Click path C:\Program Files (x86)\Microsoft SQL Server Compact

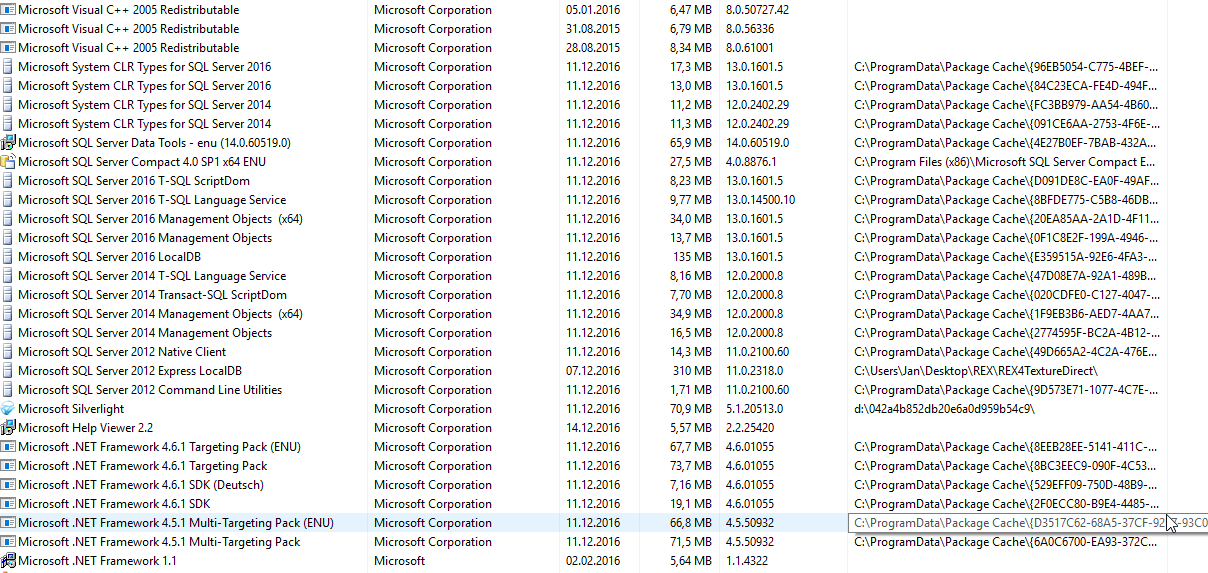(x=1005, y=162)
